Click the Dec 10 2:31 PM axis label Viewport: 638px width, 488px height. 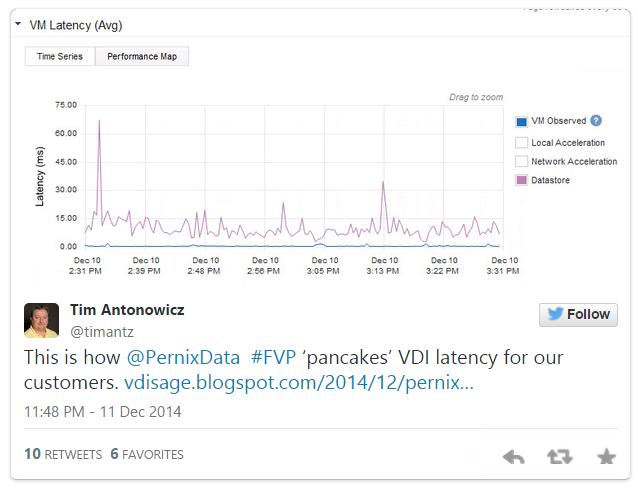coord(86,266)
